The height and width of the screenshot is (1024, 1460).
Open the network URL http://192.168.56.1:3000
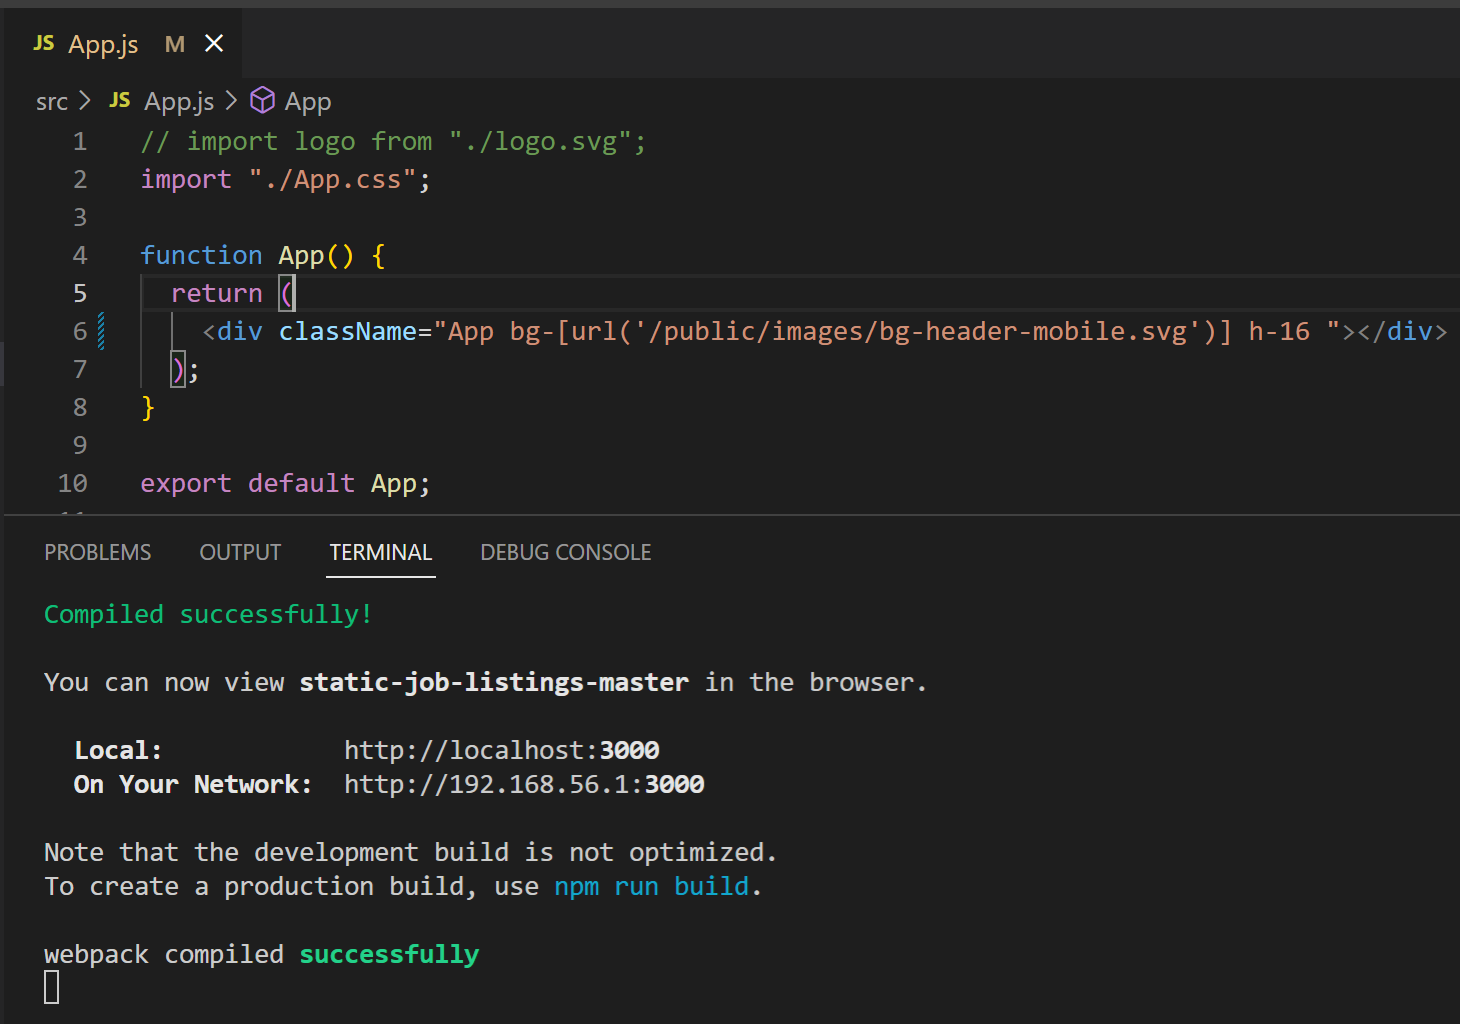click(x=523, y=784)
